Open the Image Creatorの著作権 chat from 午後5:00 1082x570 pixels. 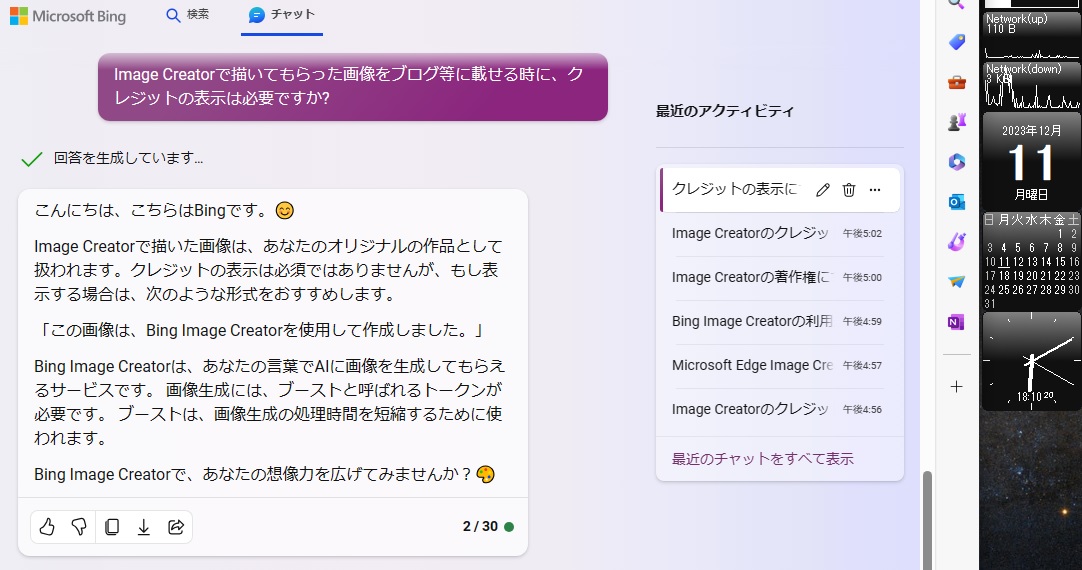[778, 277]
